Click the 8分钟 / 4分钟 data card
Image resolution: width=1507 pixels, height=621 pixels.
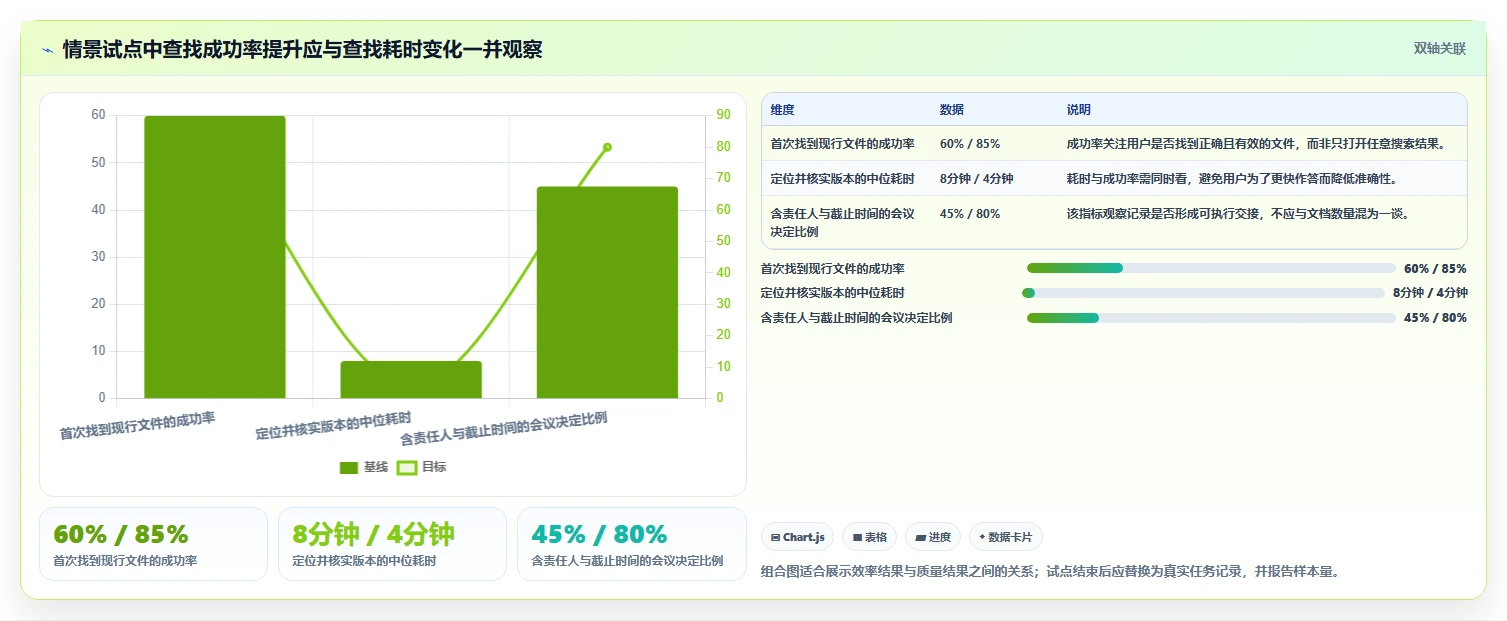coord(392,544)
